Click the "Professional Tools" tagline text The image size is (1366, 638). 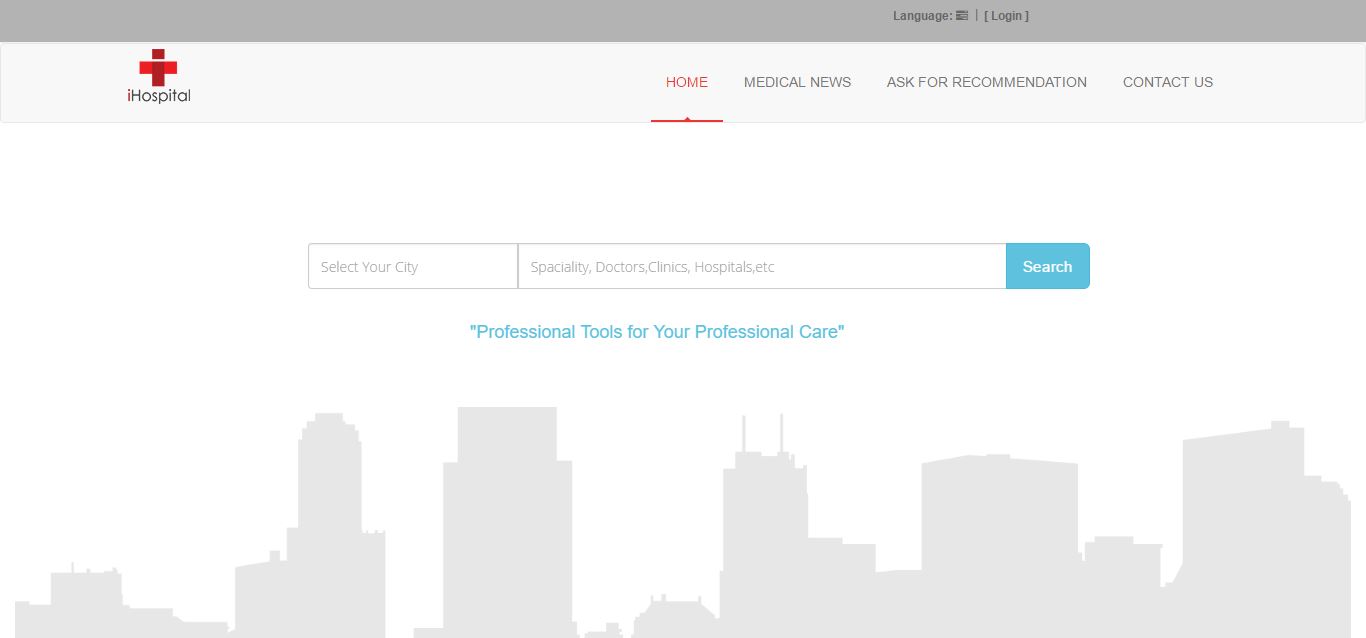click(657, 332)
